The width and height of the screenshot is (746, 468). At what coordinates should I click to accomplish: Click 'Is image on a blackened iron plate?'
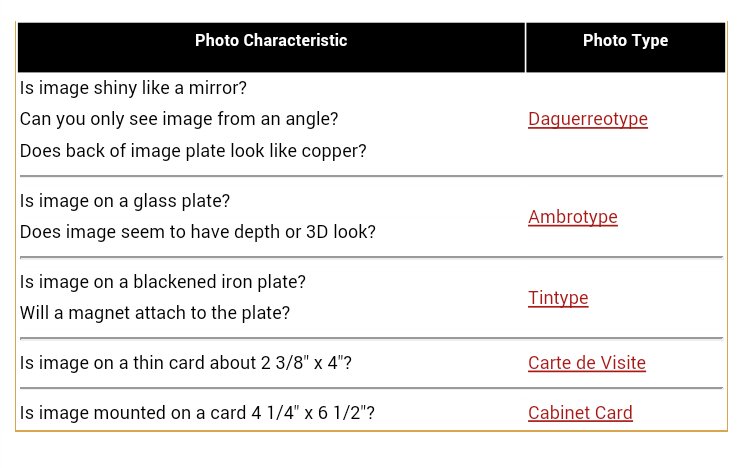click(x=163, y=282)
